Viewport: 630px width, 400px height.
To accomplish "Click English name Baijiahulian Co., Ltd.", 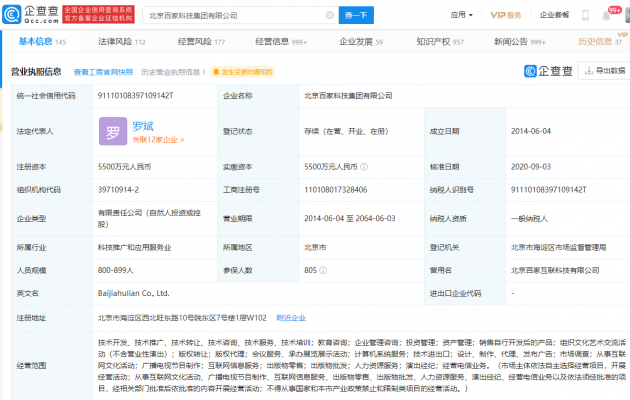I will click(x=133, y=293).
